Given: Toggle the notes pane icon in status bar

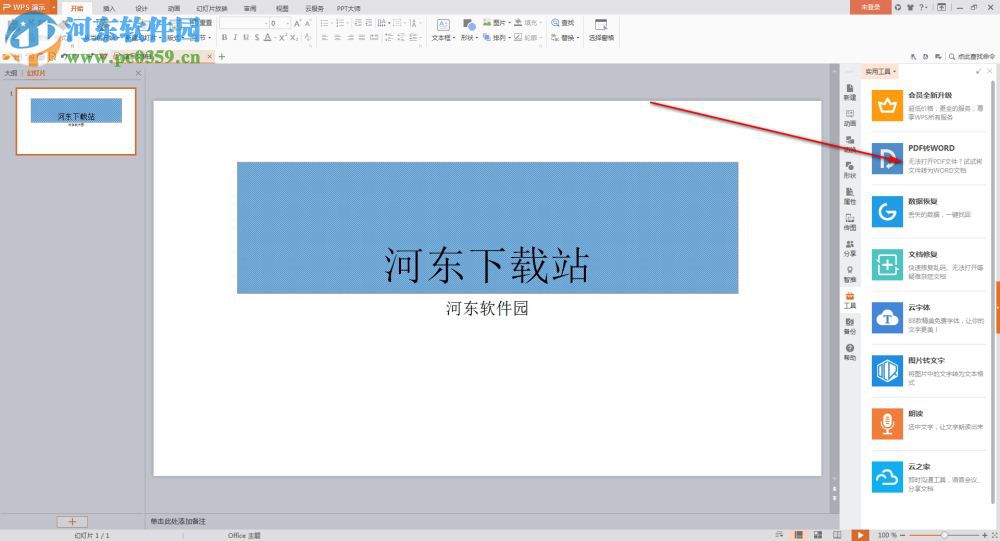Looking at the screenshot, I should coord(779,535).
